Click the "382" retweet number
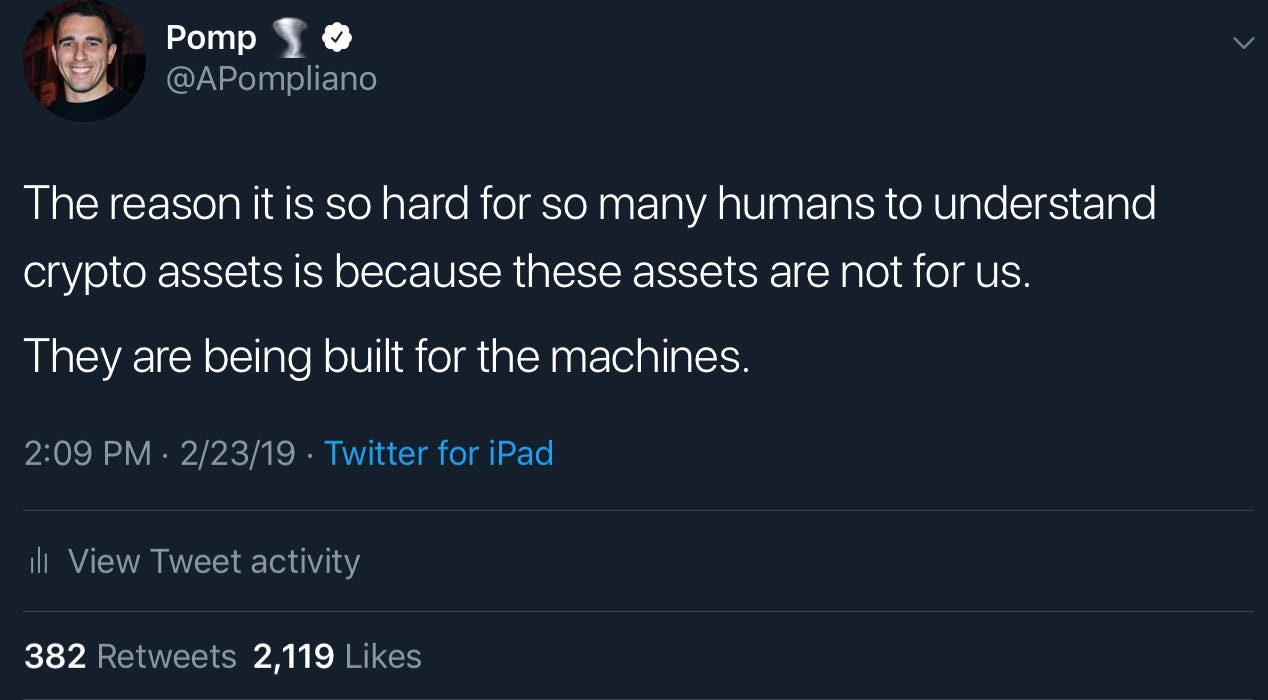This screenshot has height=700, width=1268. click(x=55, y=656)
